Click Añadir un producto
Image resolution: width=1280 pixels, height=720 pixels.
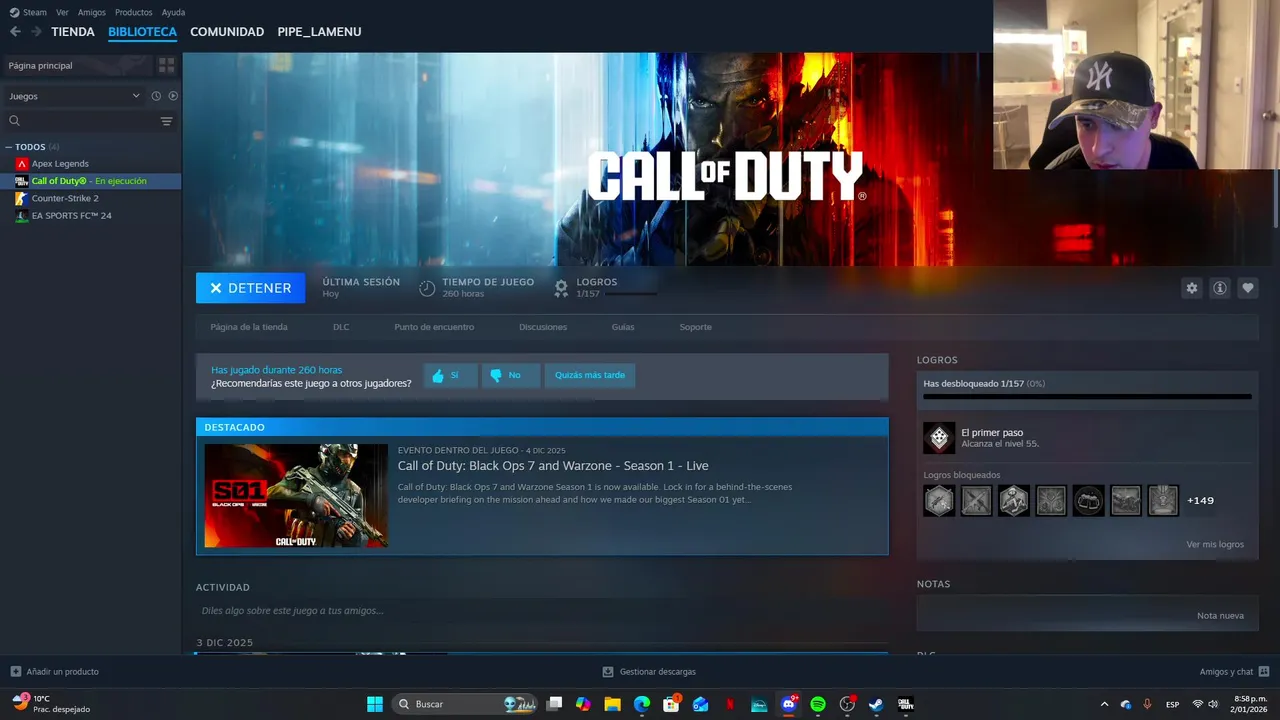(54, 672)
